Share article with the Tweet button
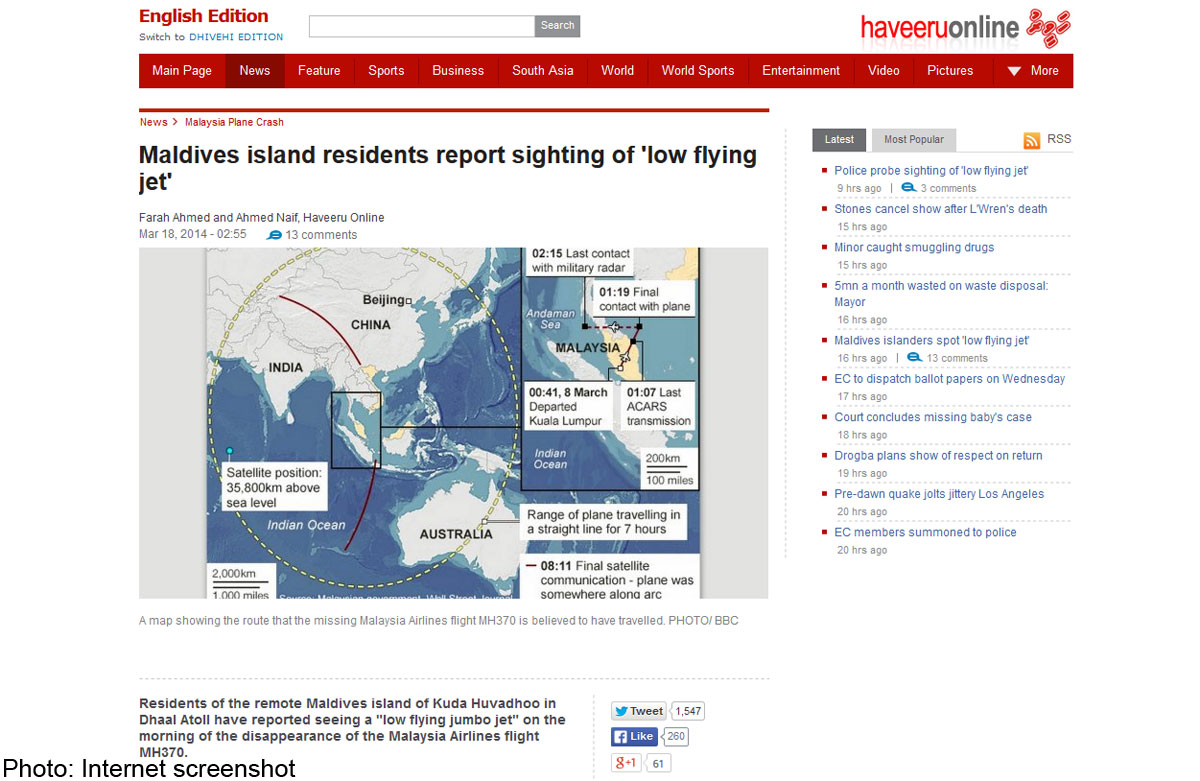Screen dimensions: 1200x781 (638, 711)
